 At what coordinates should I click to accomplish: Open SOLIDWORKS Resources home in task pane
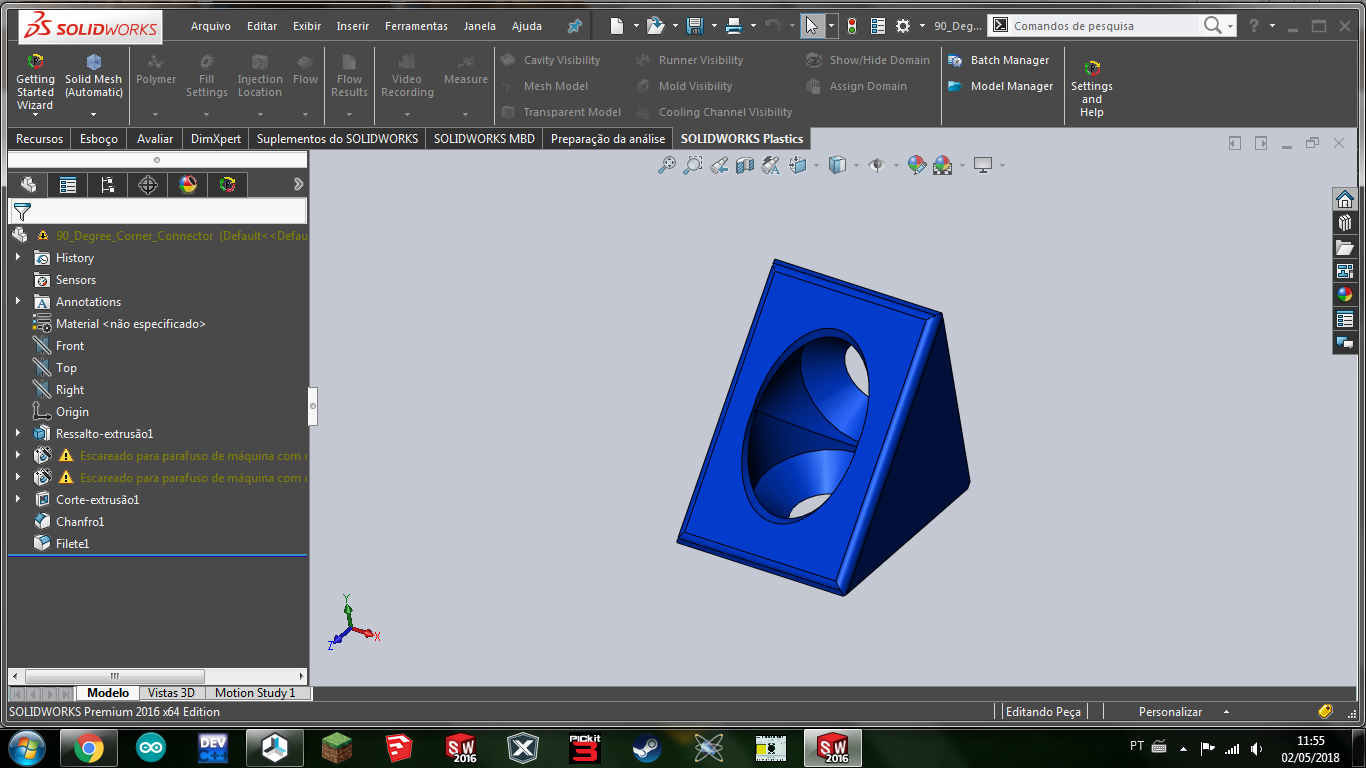[x=1345, y=198]
